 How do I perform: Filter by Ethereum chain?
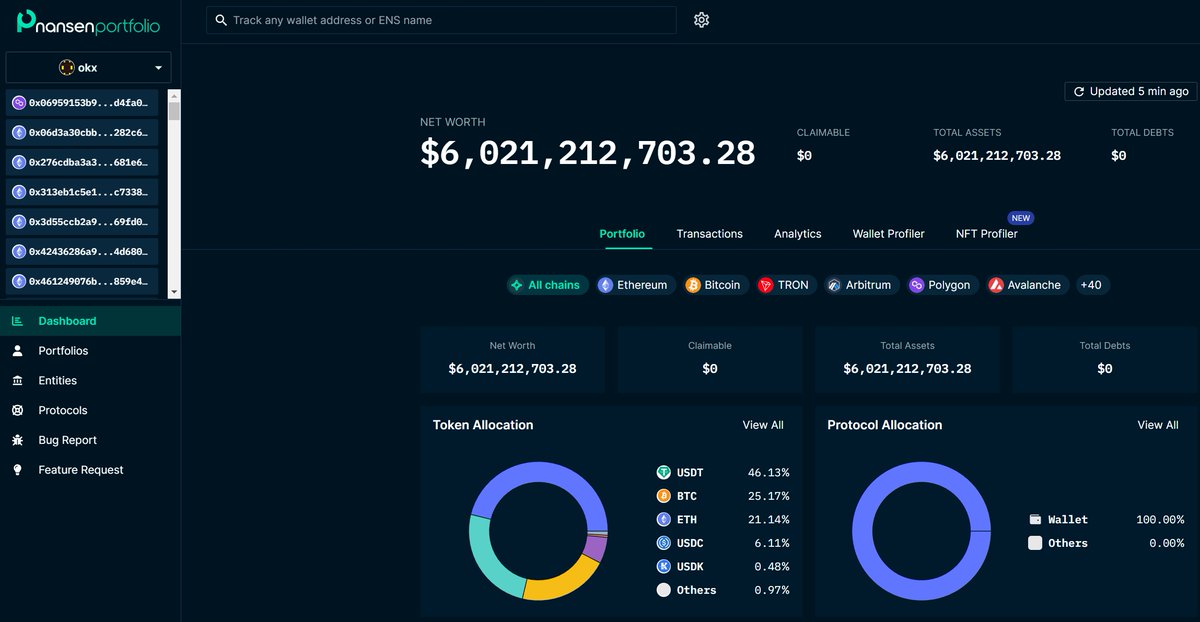[x=632, y=285]
